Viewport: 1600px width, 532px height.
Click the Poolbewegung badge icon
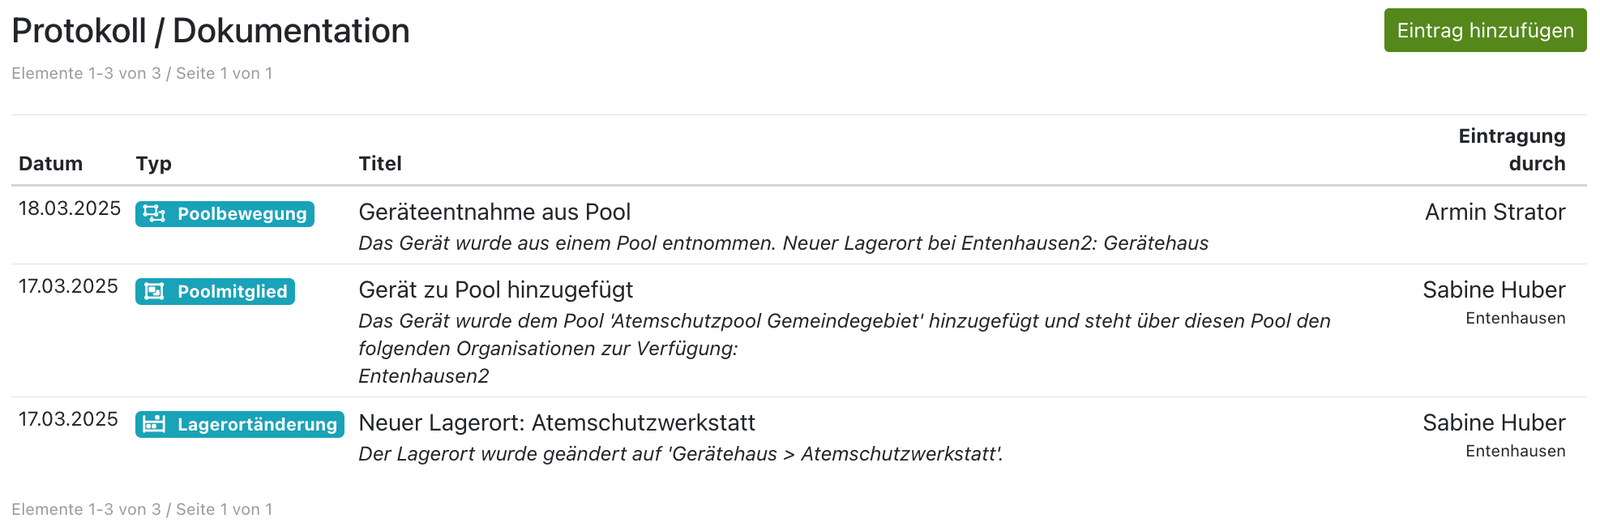click(x=154, y=214)
